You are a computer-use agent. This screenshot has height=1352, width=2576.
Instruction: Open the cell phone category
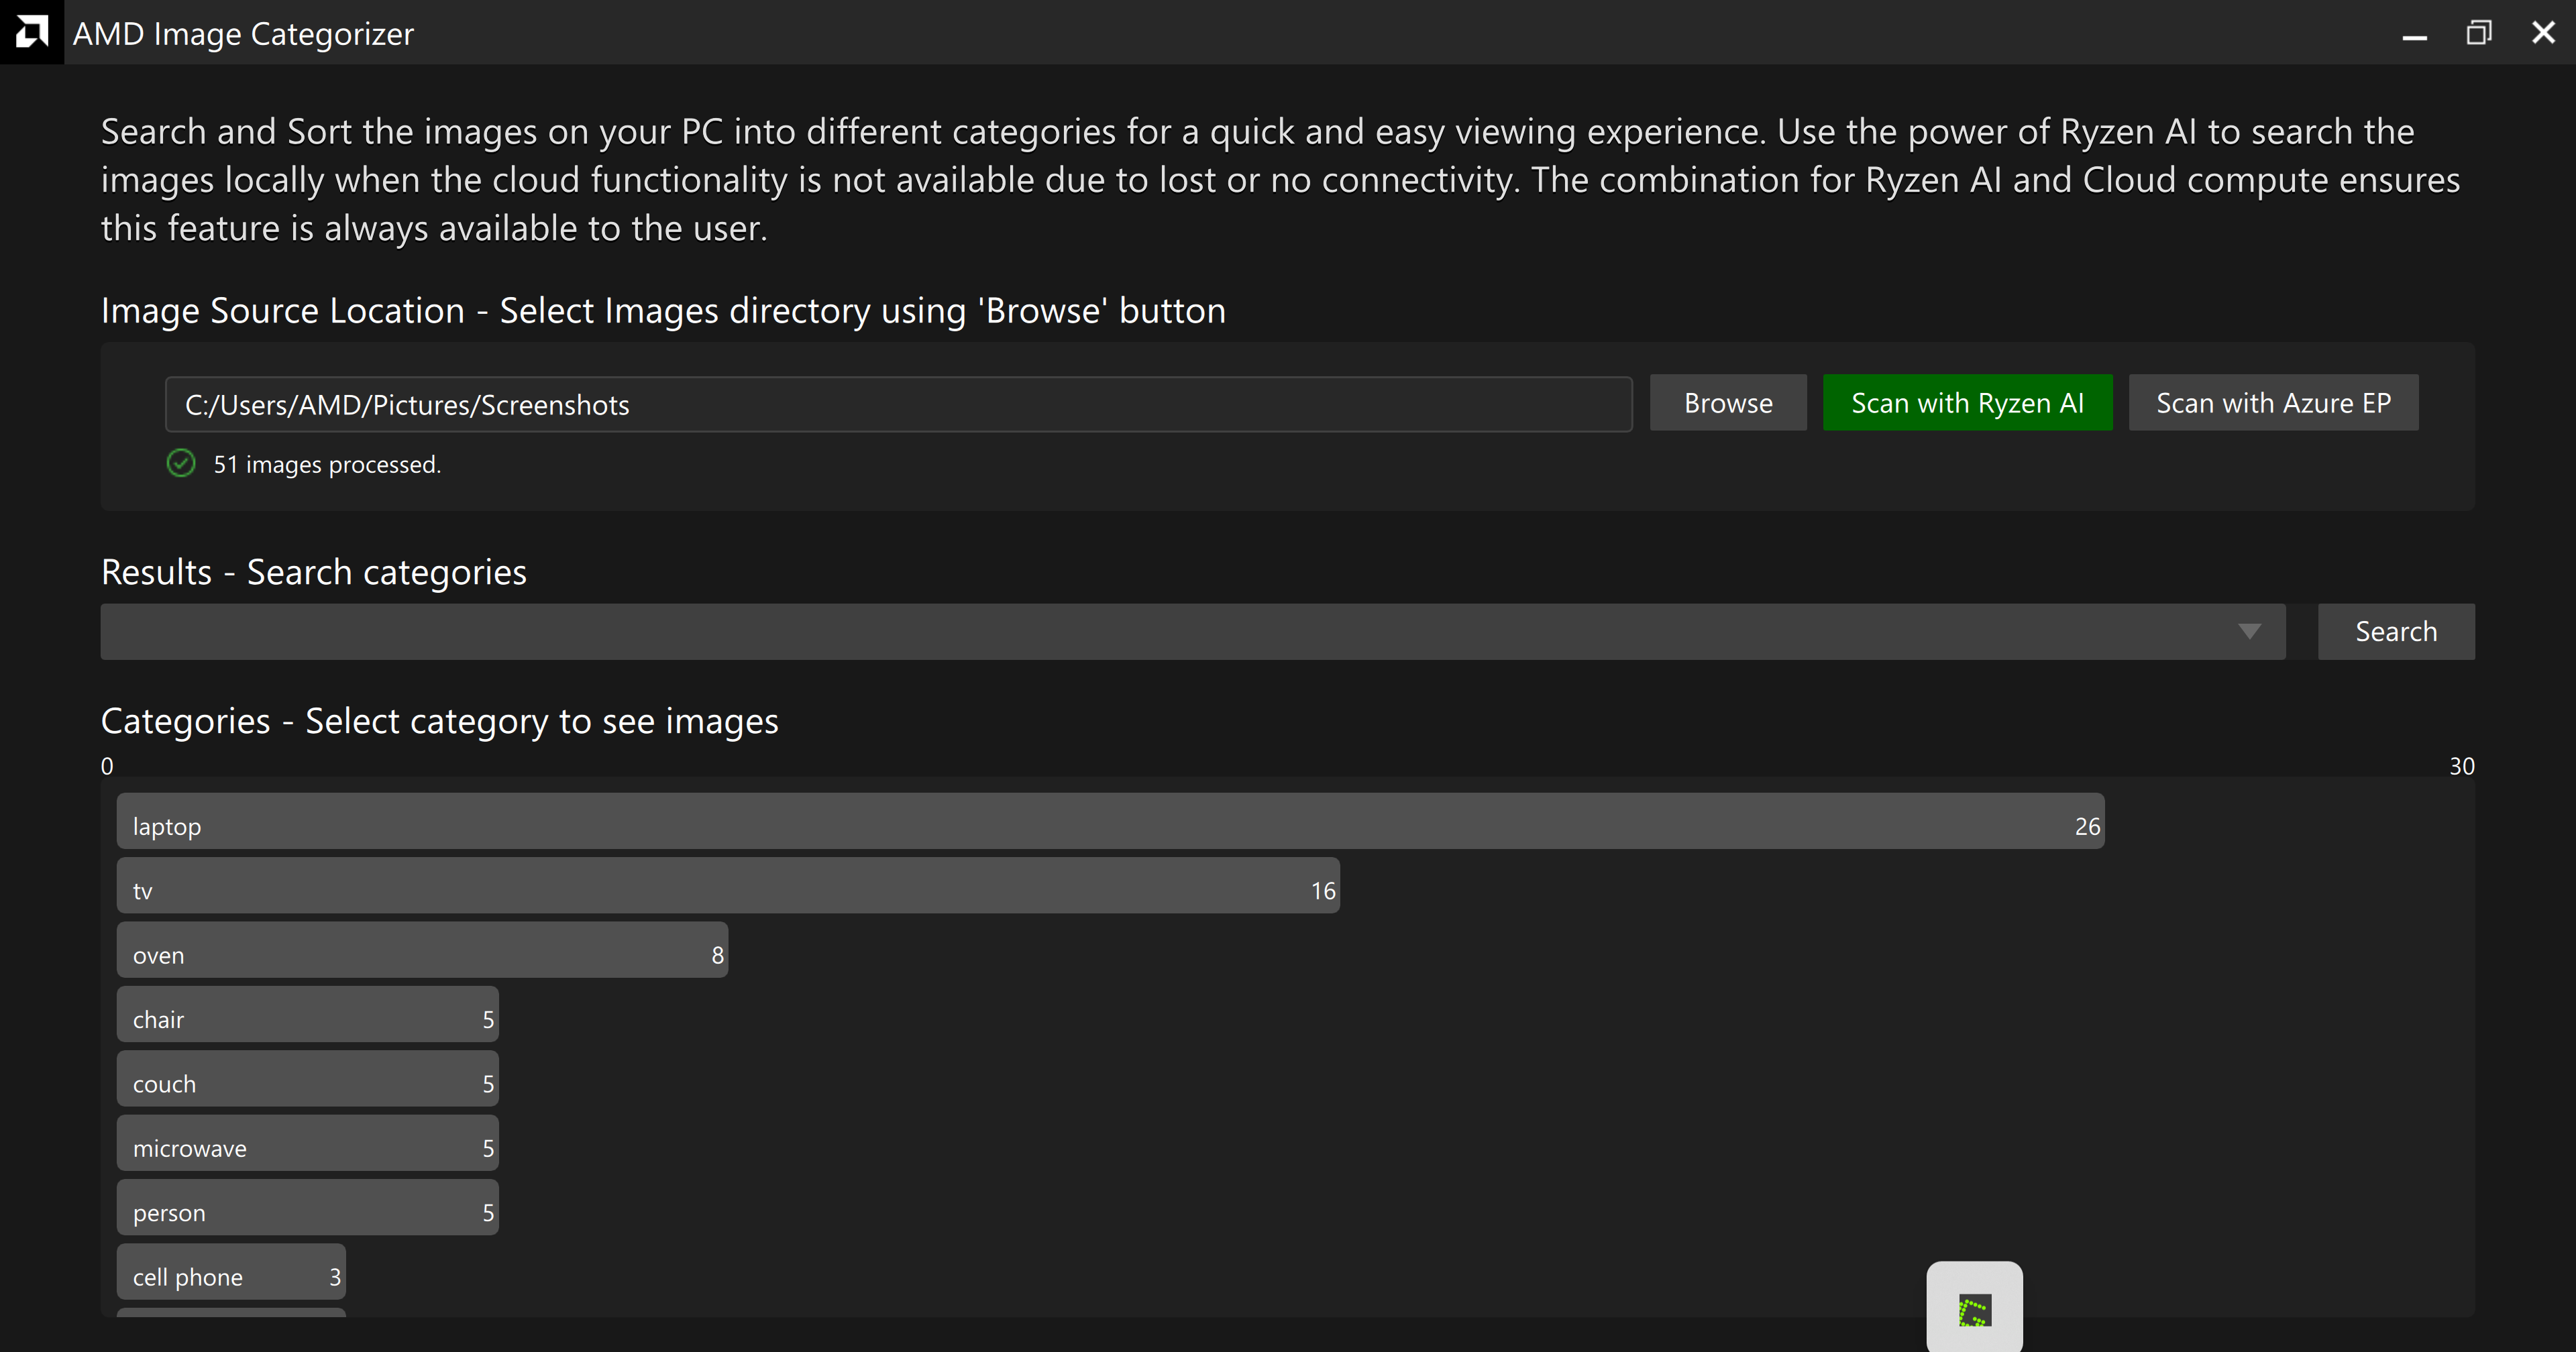point(230,1272)
